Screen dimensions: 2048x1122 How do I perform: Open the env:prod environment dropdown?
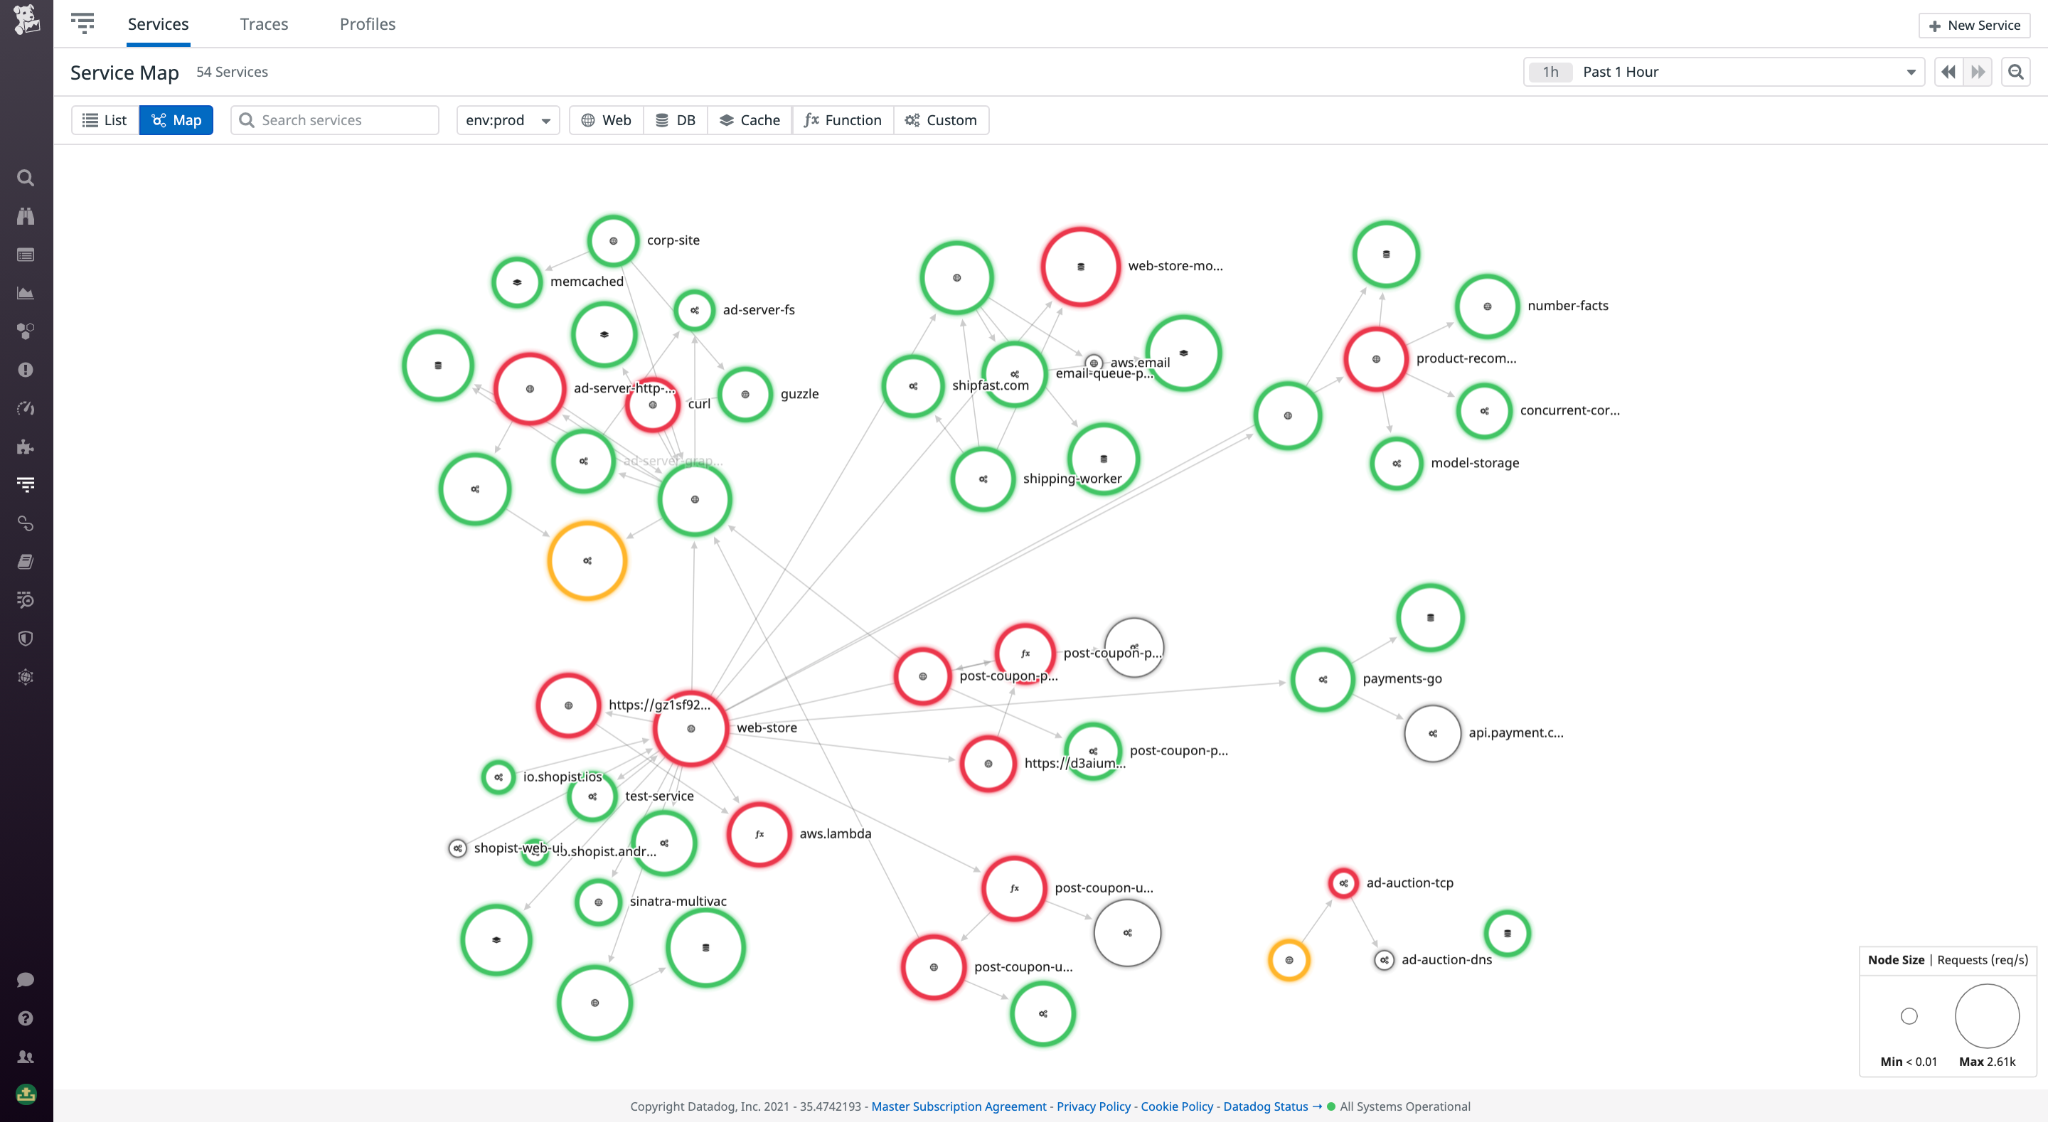pyautogui.click(x=508, y=119)
